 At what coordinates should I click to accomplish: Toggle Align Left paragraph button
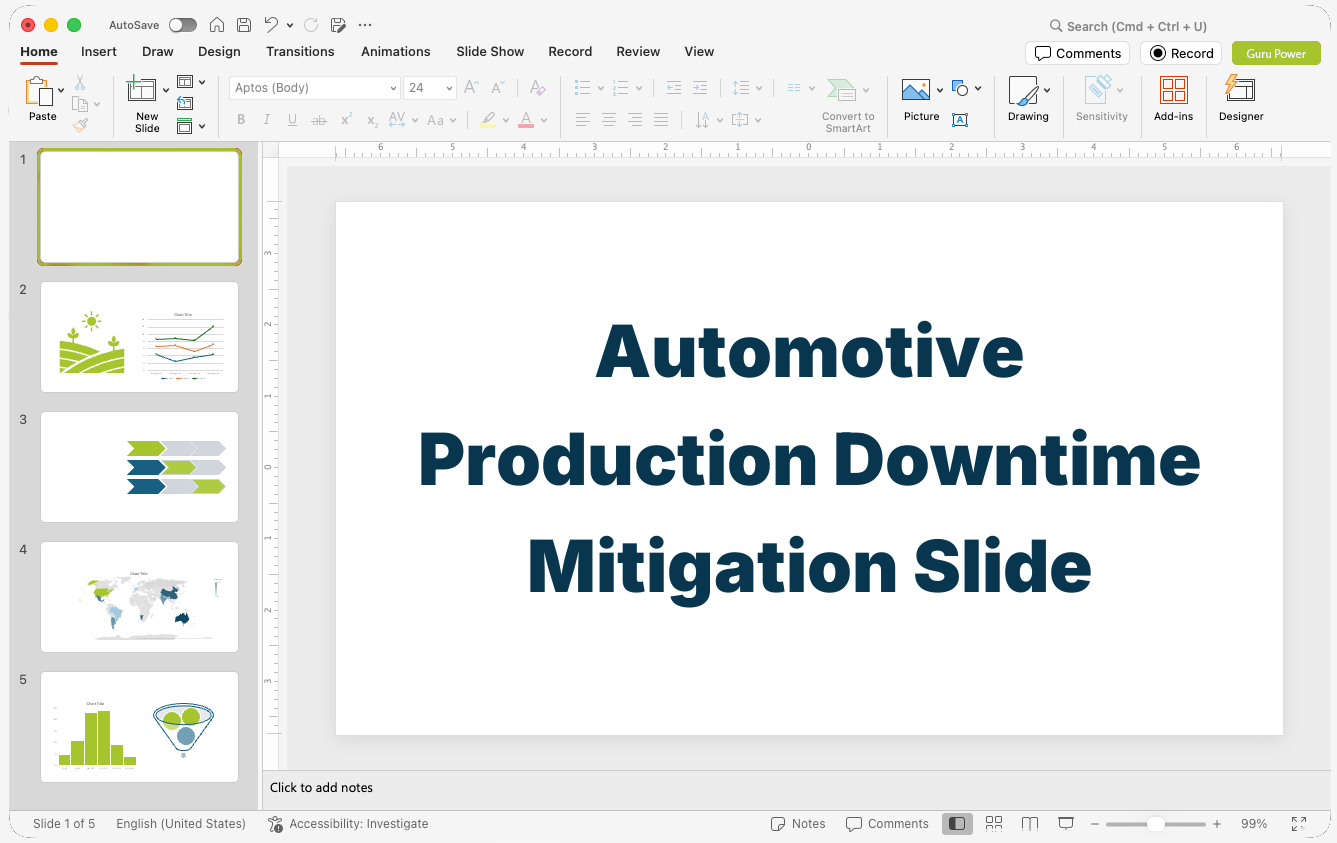pyautogui.click(x=582, y=120)
